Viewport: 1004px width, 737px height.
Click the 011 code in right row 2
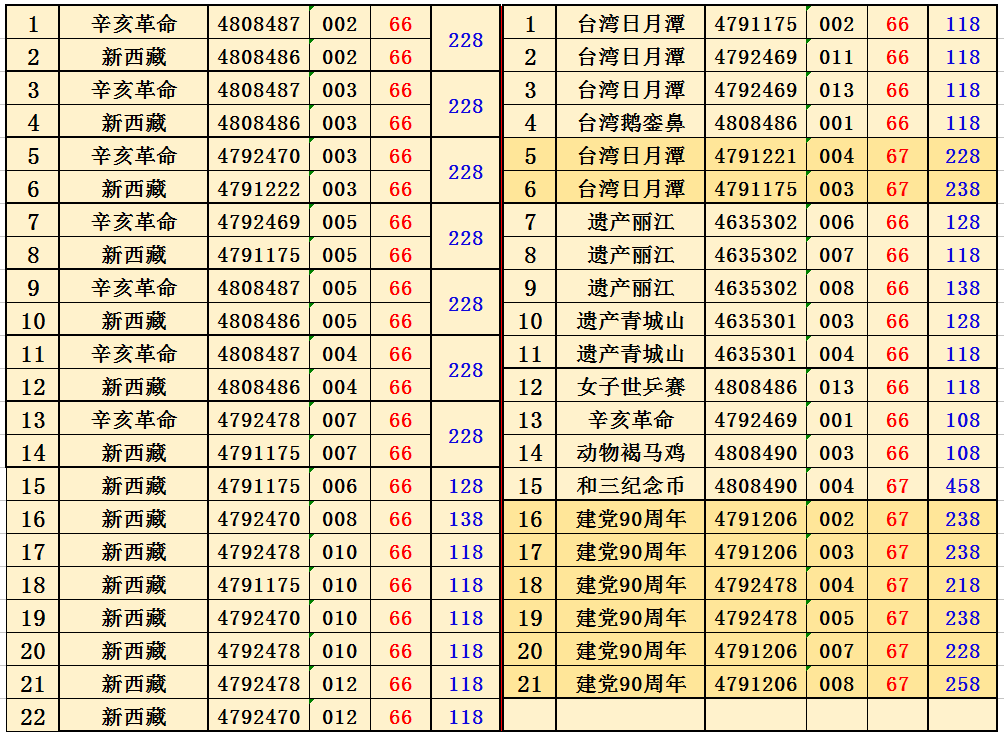pyautogui.click(x=837, y=57)
